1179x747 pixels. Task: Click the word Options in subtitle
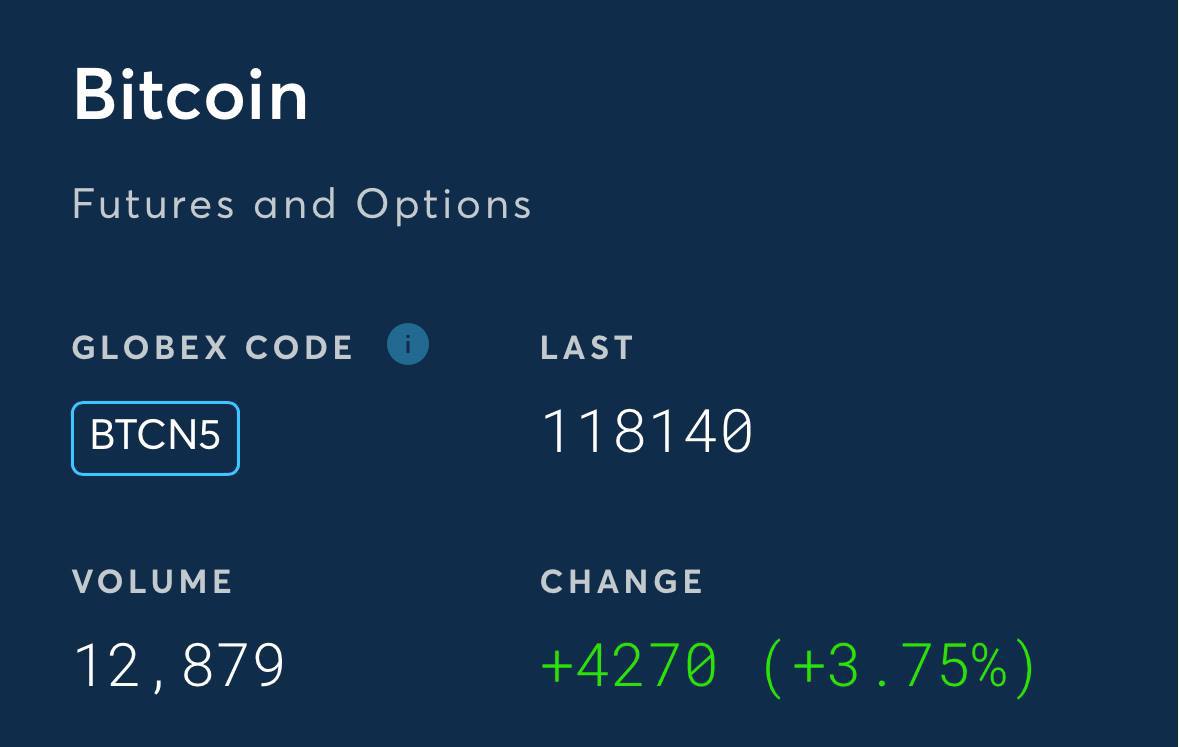pos(444,205)
